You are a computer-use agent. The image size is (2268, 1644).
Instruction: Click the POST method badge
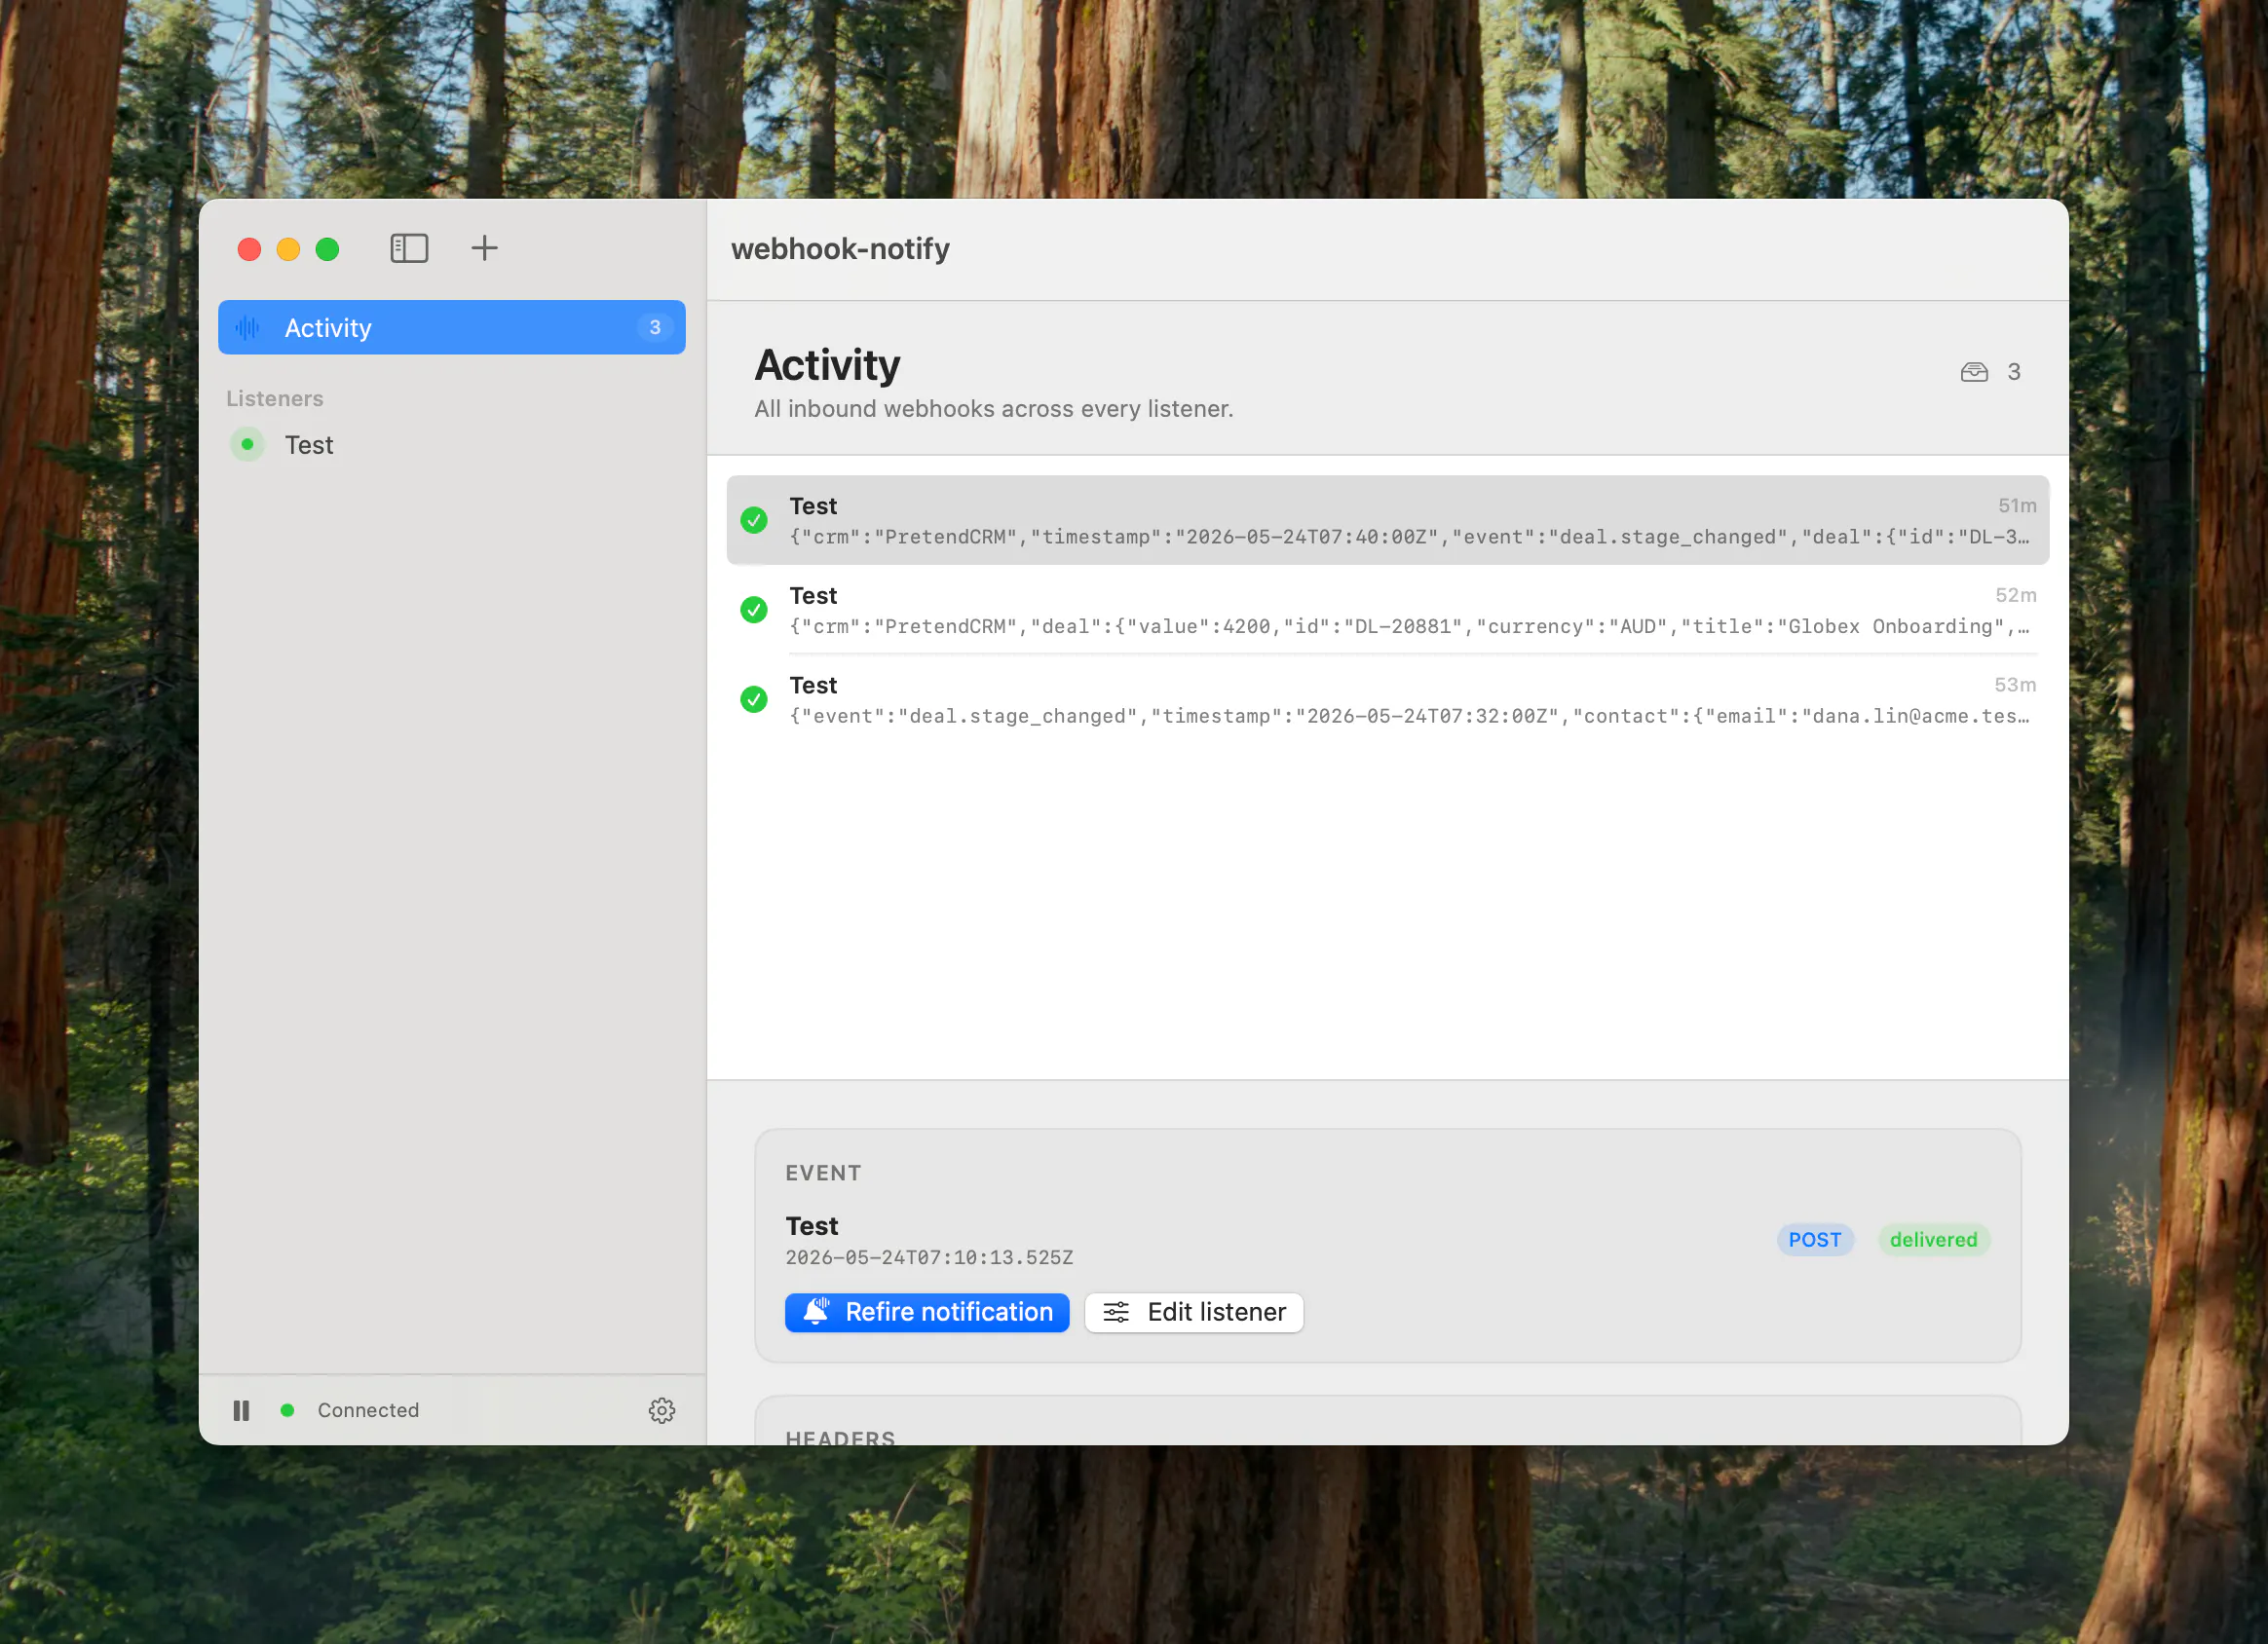pos(1815,1240)
